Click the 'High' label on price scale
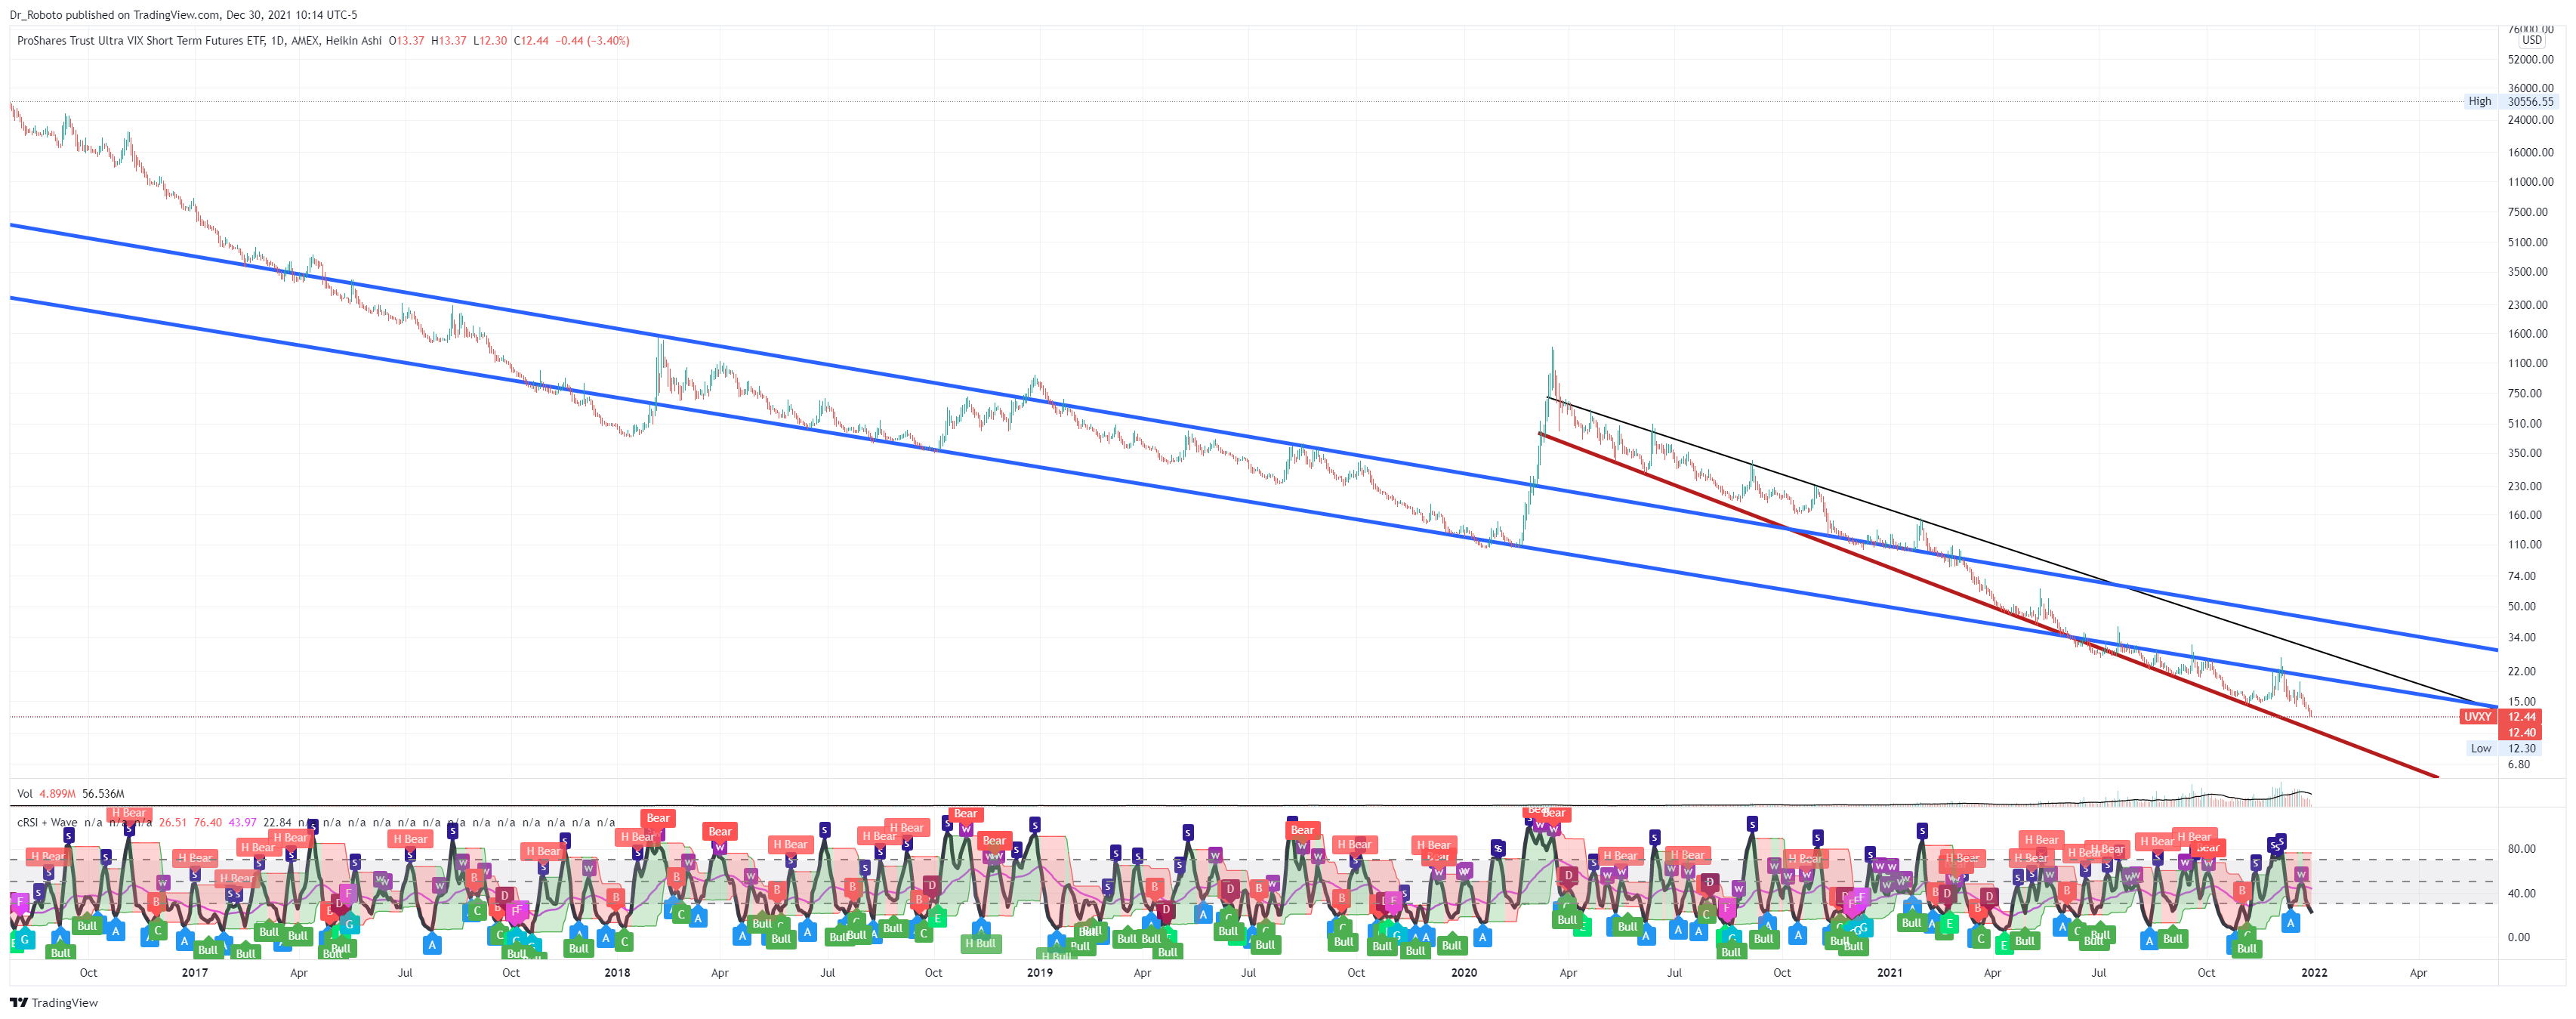The image size is (2576, 1019). click(2479, 101)
